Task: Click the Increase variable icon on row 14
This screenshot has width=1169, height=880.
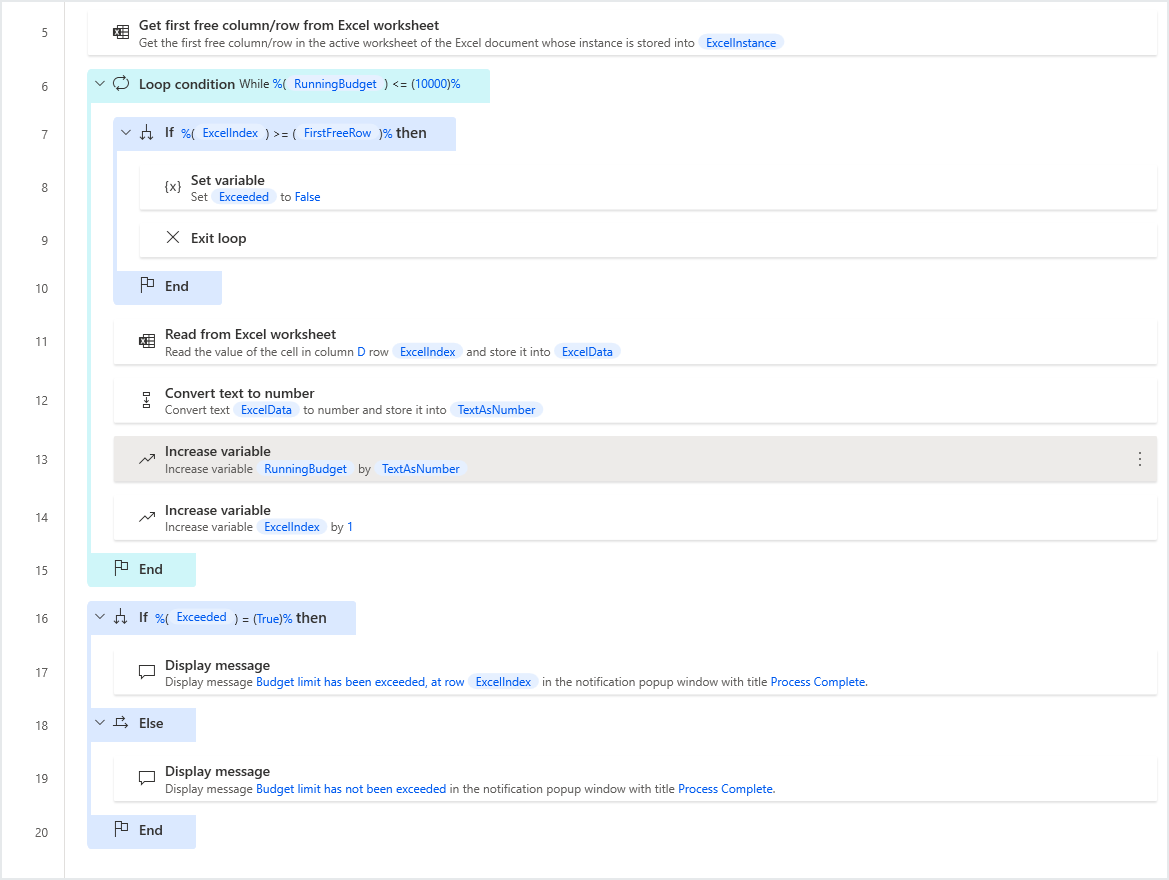Action: 147,517
